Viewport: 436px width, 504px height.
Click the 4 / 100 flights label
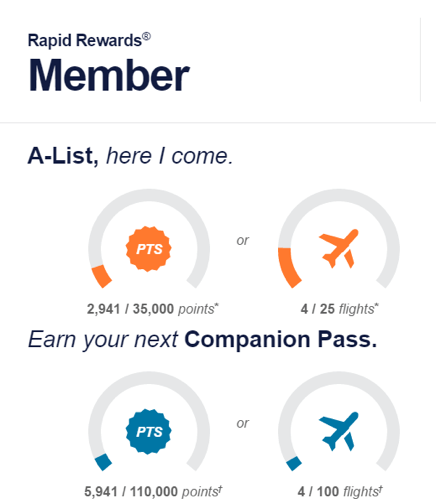click(340, 492)
